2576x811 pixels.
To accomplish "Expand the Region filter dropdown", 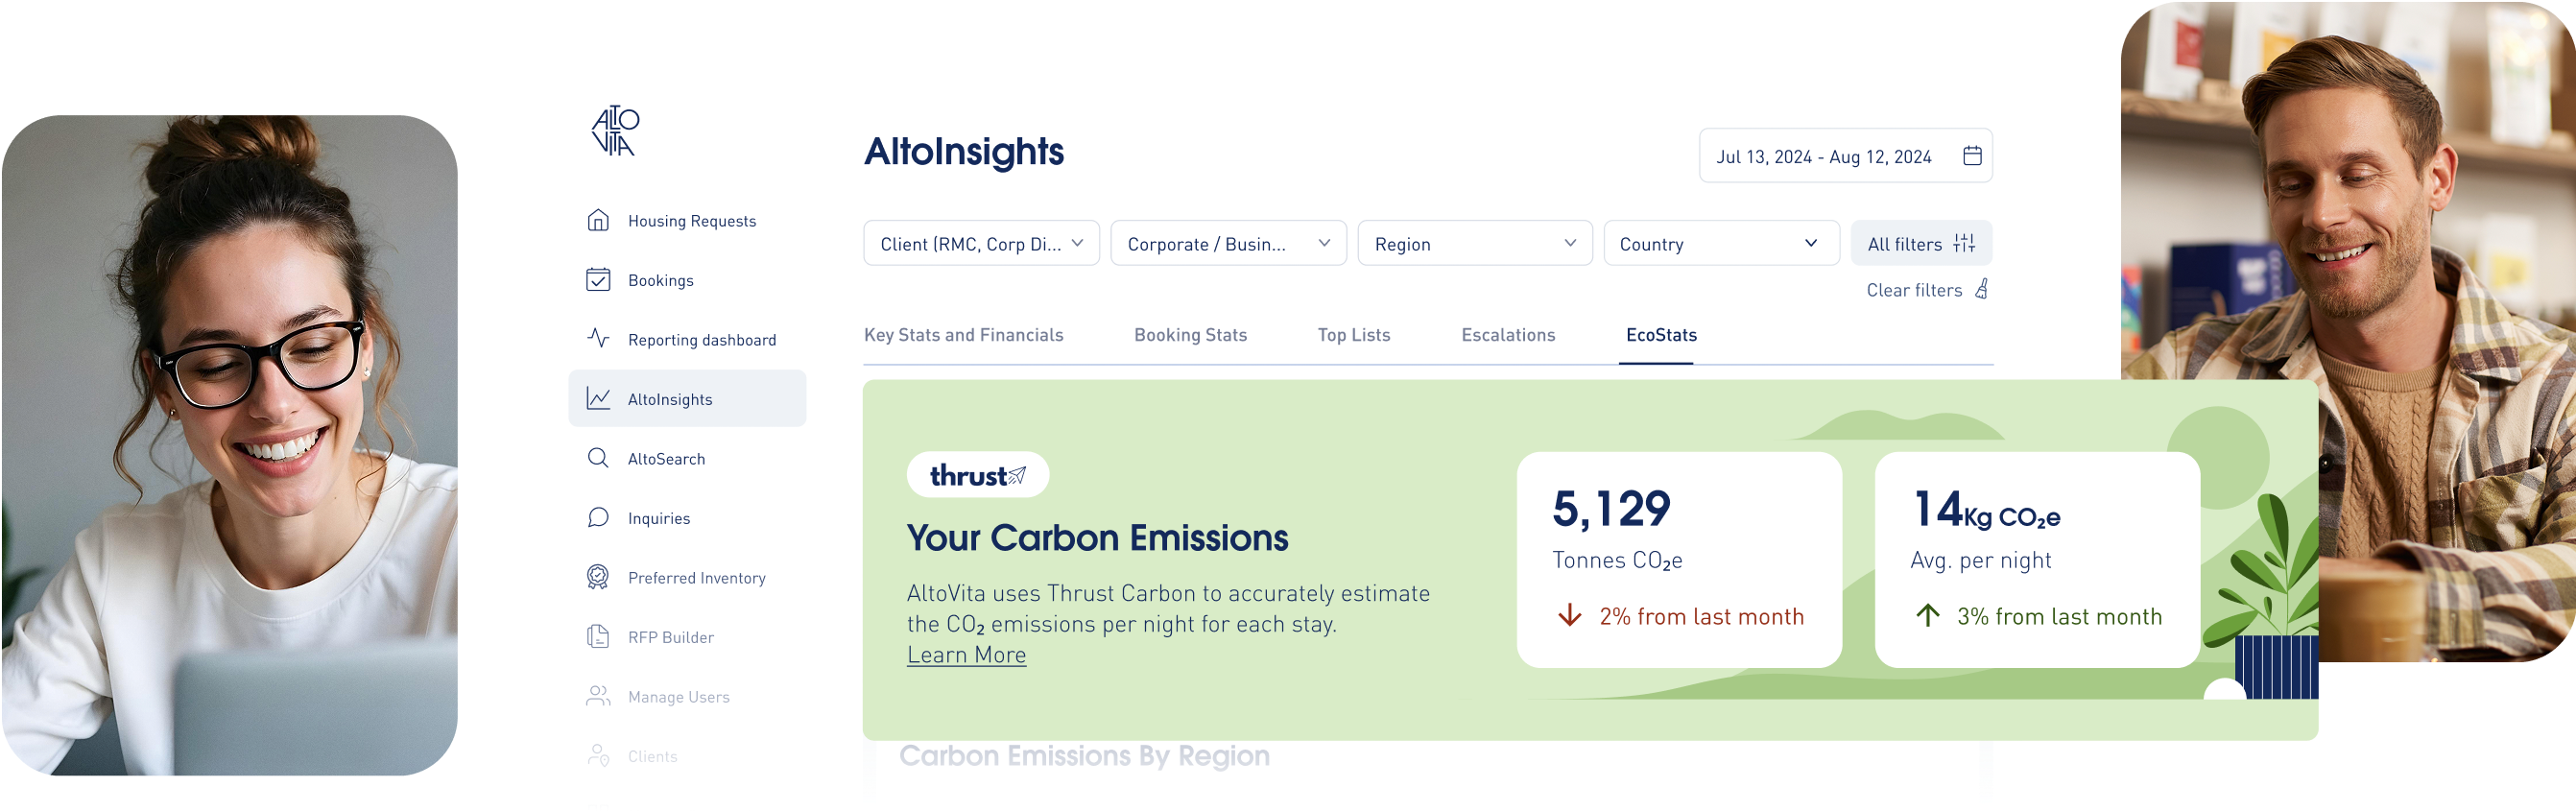I will [x=1474, y=242].
